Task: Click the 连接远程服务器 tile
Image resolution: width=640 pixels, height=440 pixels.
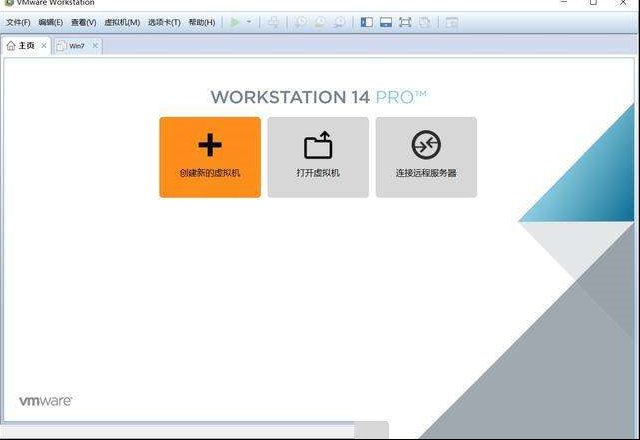Action: point(426,157)
